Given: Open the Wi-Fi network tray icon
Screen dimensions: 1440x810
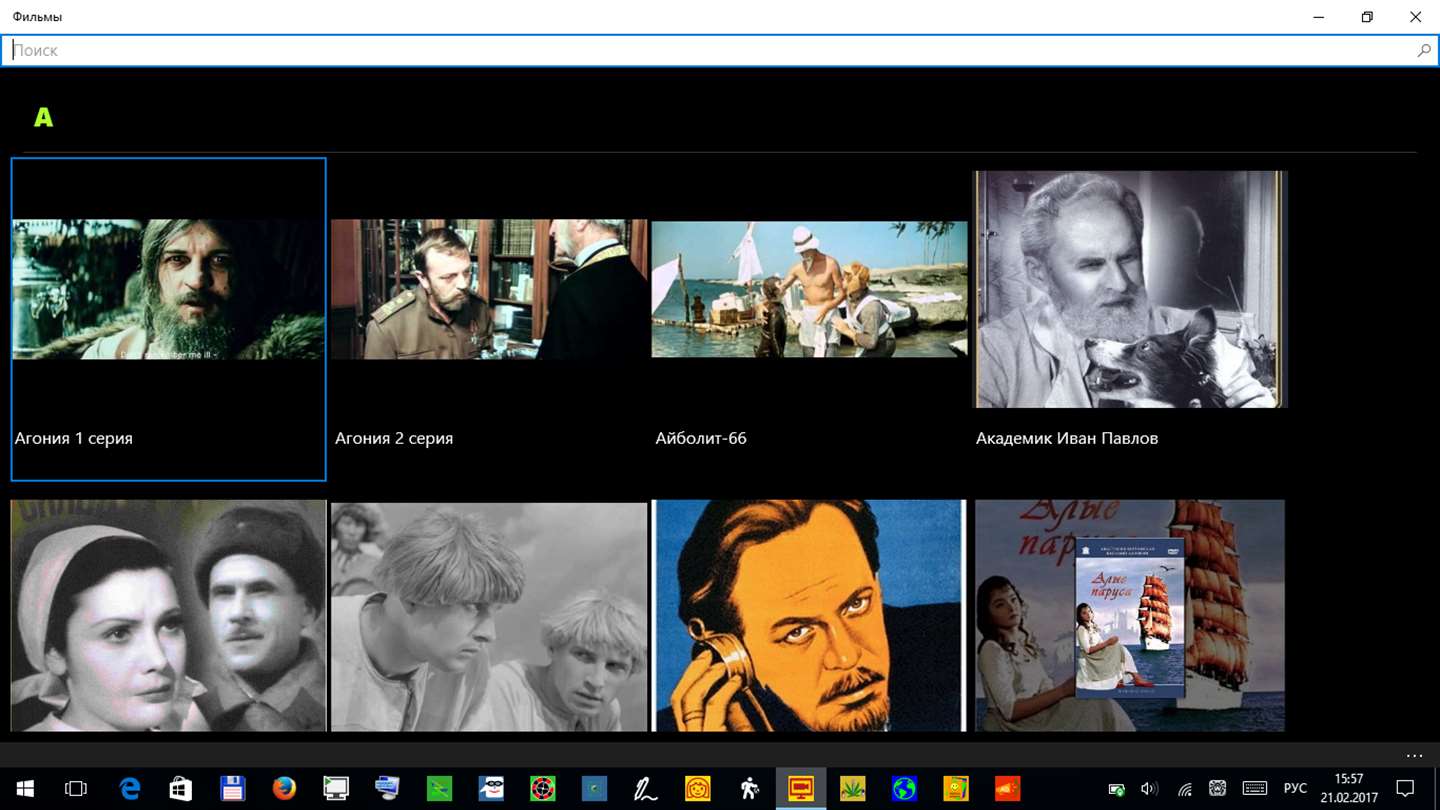Looking at the screenshot, I should [x=1184, y=789].
